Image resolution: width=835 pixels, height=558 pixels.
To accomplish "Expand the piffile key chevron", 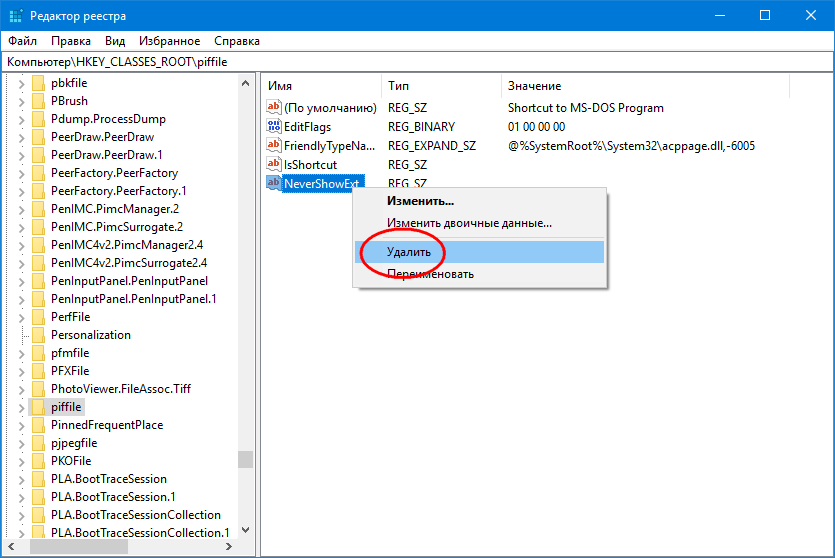I will coord(21,407).
